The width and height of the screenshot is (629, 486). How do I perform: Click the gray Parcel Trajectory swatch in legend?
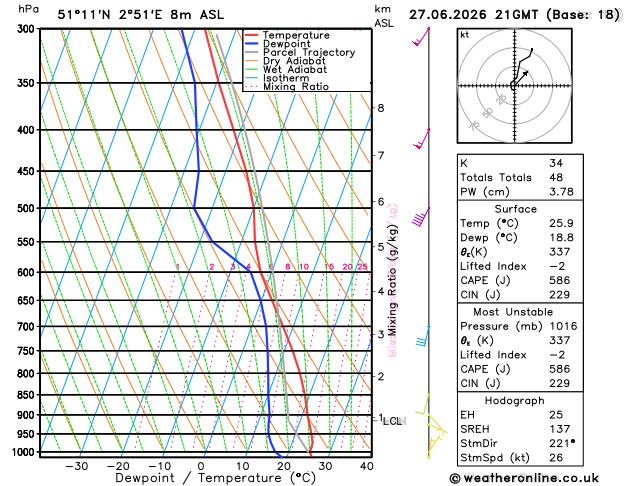coord(252,53)
